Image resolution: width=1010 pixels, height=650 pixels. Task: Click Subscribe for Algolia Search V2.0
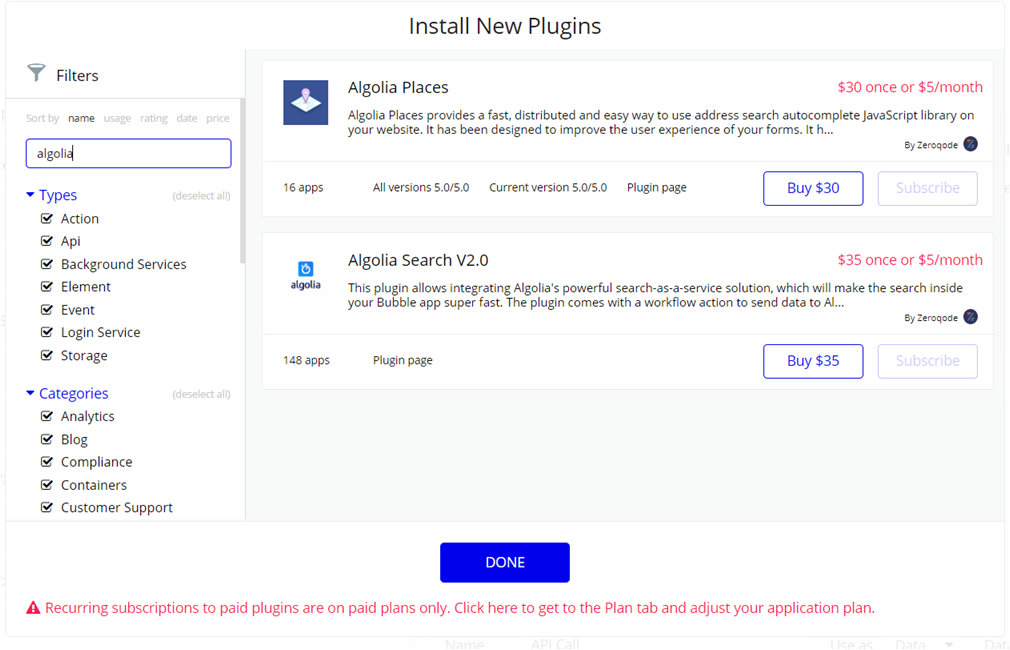coord(928,361)
